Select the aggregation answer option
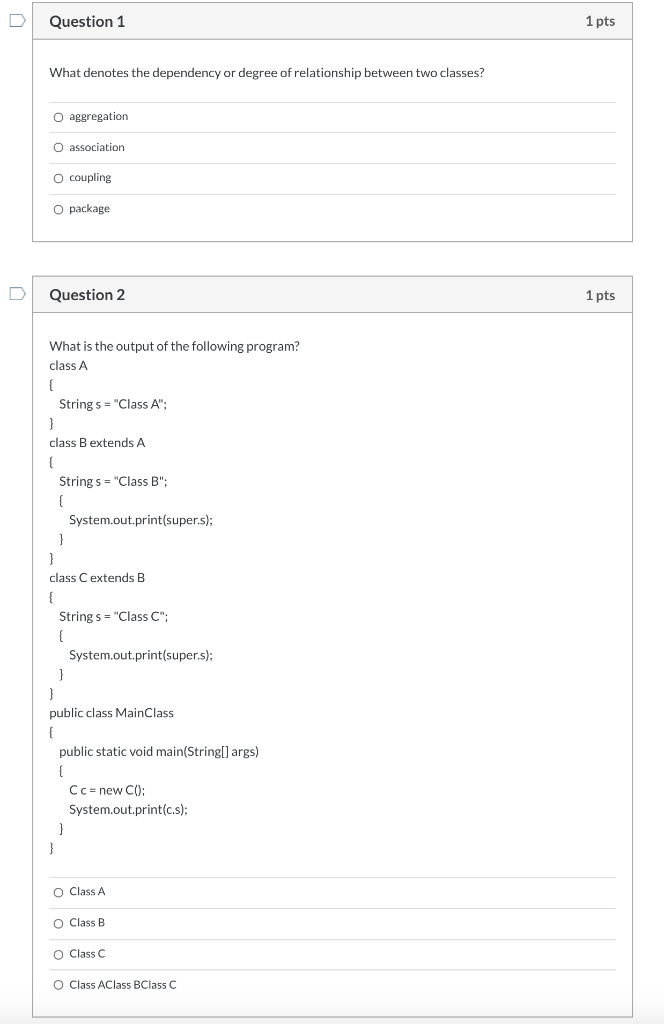Screen dimensions: 664x1024 pyautogui.click(x=58, y=116)
